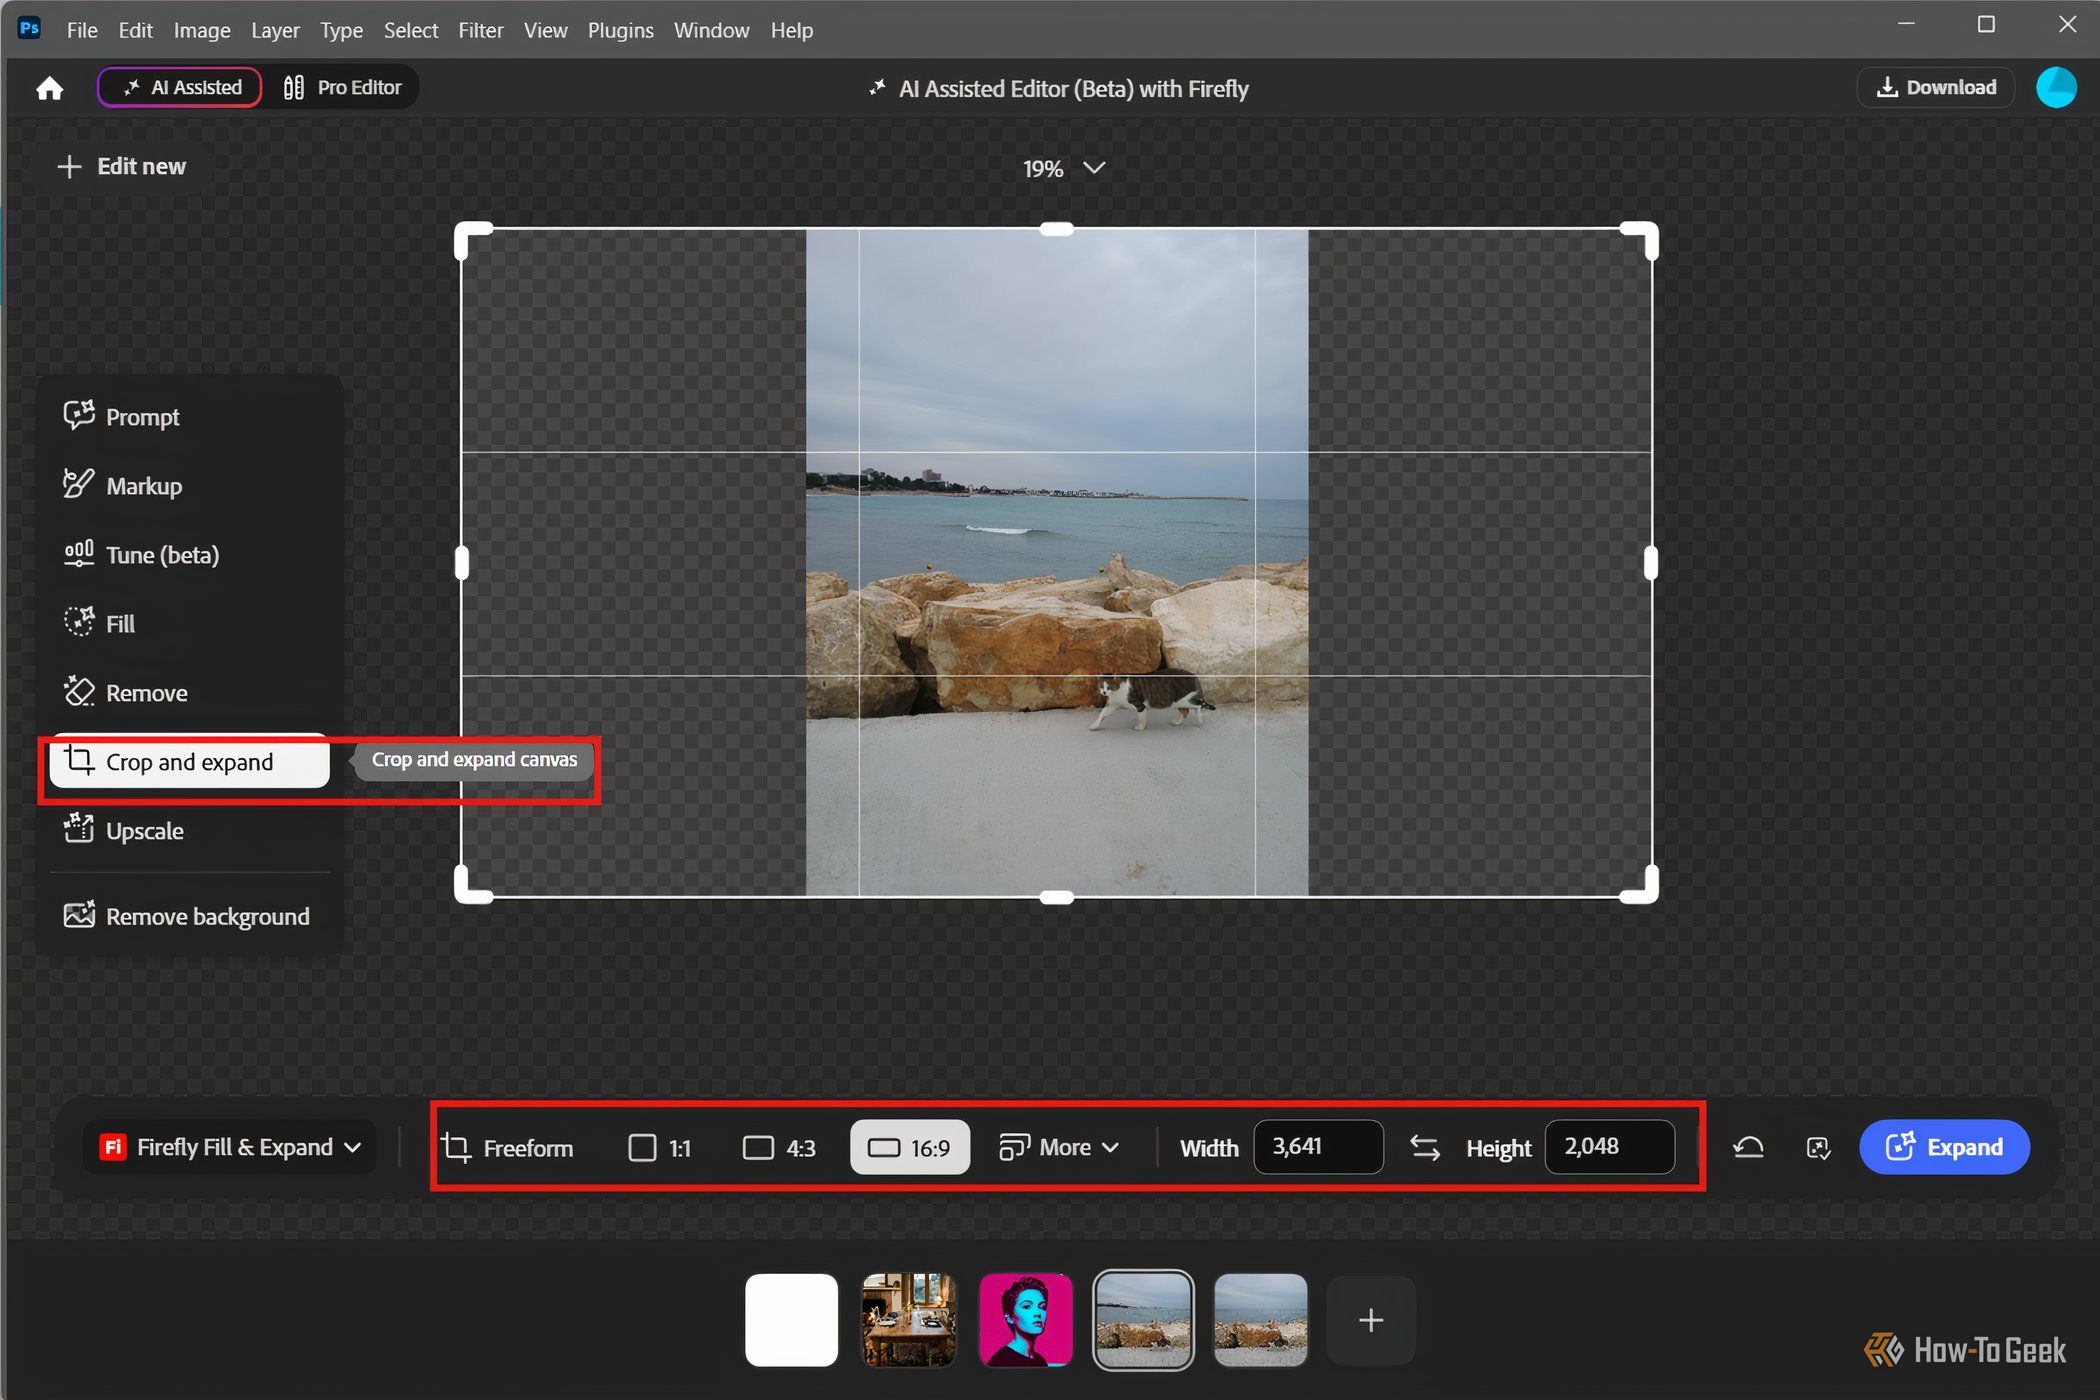Click the top edge crop handle
This screenshot has height=1400, width=2100.
pos(1056,229)
